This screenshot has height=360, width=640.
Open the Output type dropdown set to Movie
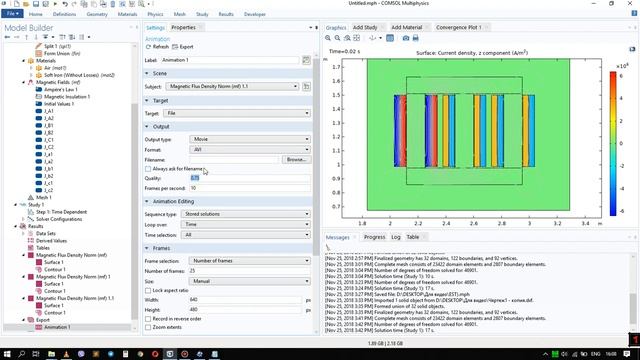click(250, 139)
